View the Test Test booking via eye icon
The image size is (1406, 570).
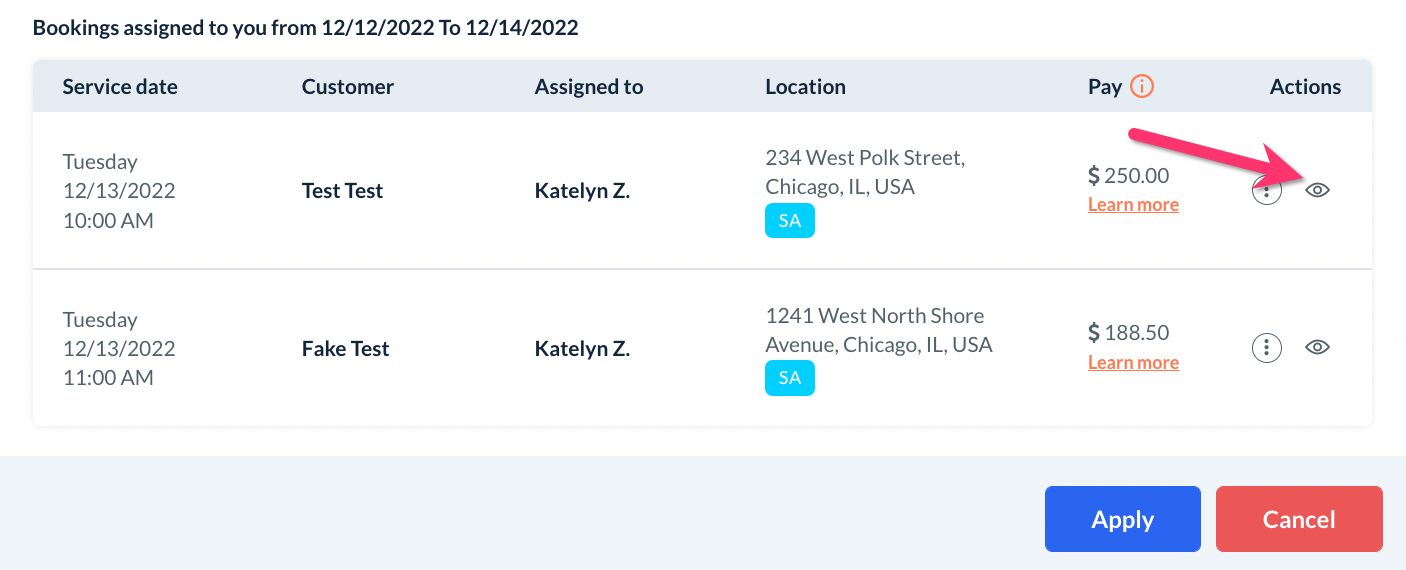point(1317,190)
